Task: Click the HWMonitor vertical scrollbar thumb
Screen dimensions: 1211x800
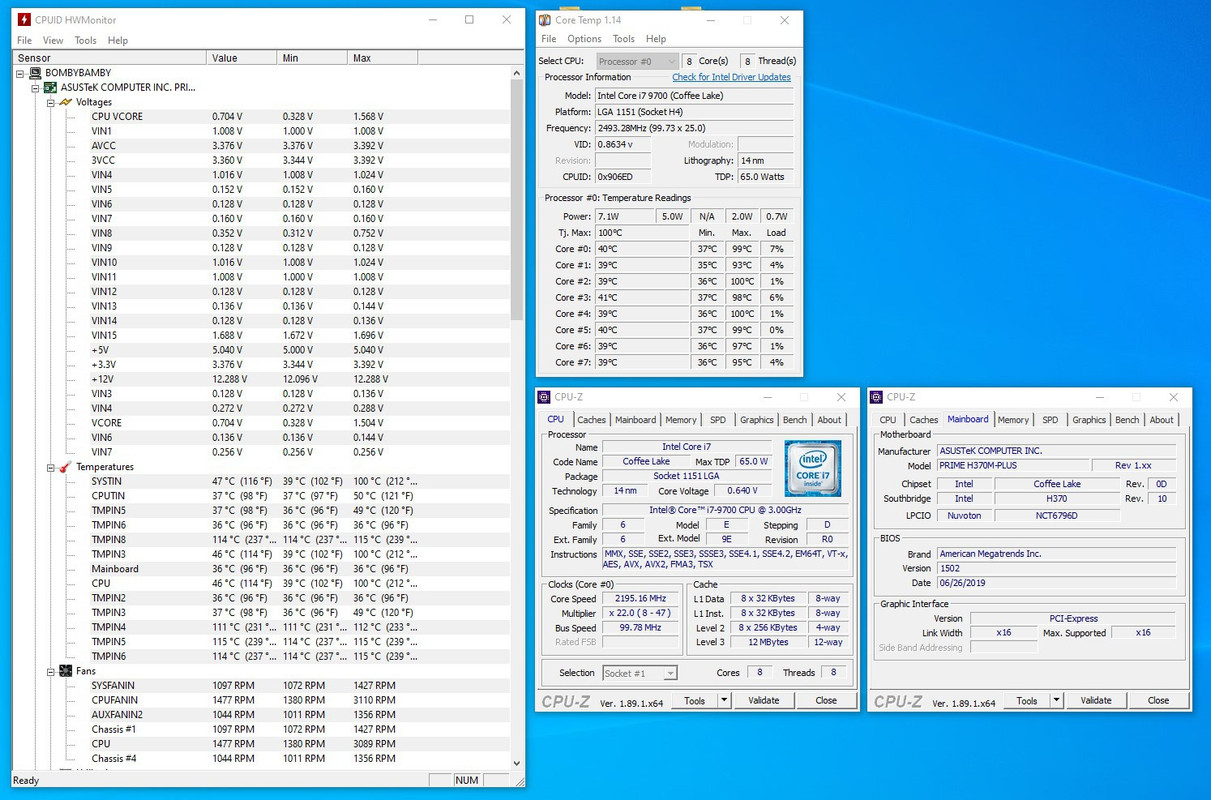Action: pos(517,200)
